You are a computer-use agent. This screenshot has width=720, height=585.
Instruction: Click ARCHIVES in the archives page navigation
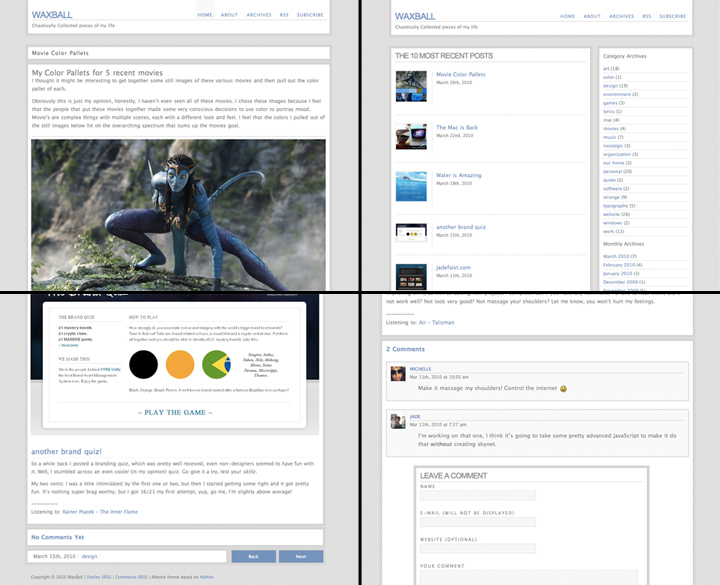(621, 16)
